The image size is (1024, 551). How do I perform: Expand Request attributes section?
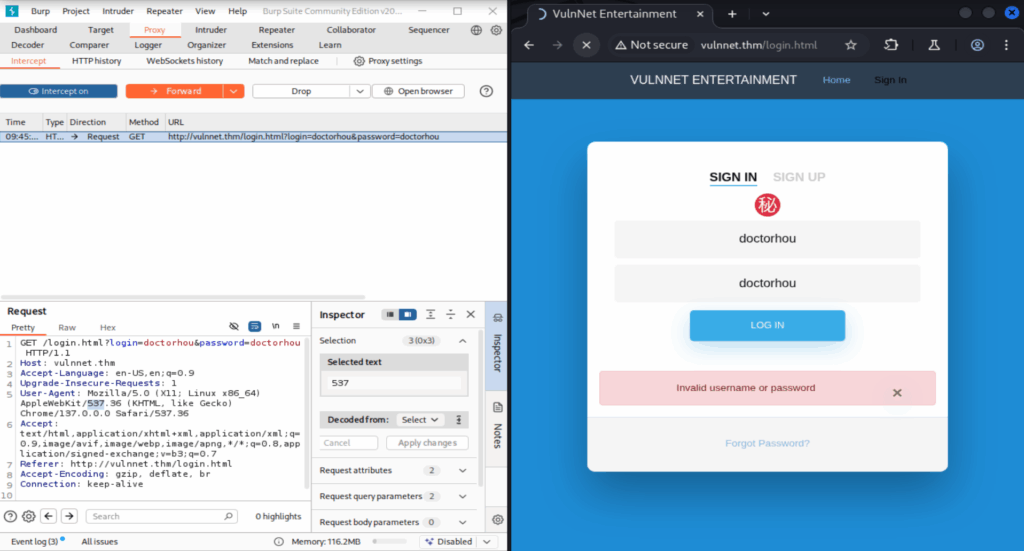pos(462,471)
